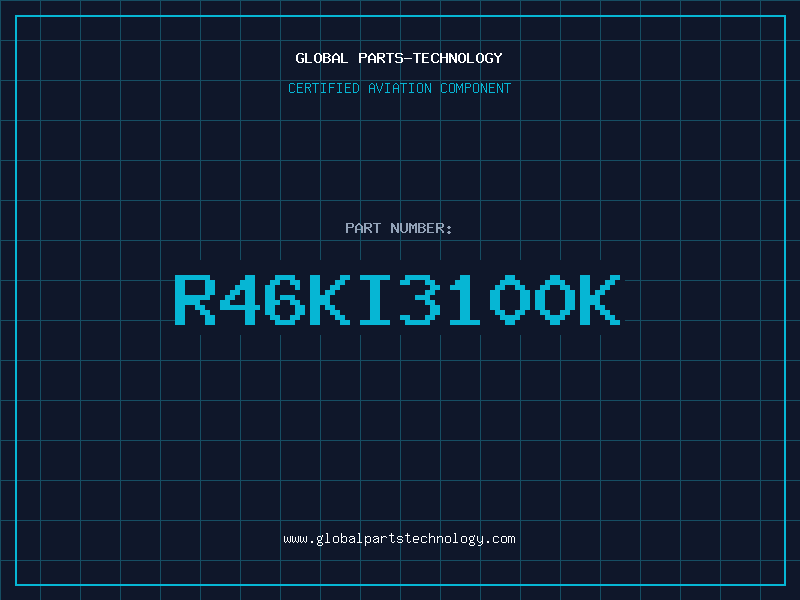Screen dimensions: 800x600
Task: Click the first K after digit 6
Action: click(x=330, y=299)
